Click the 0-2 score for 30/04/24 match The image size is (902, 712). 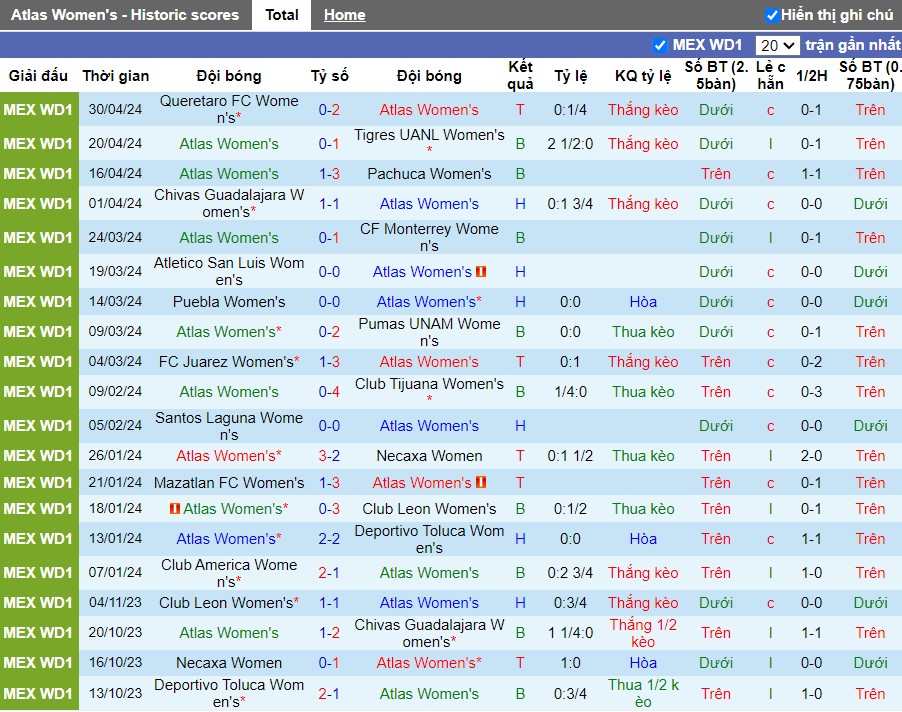(x=329, y=110)
